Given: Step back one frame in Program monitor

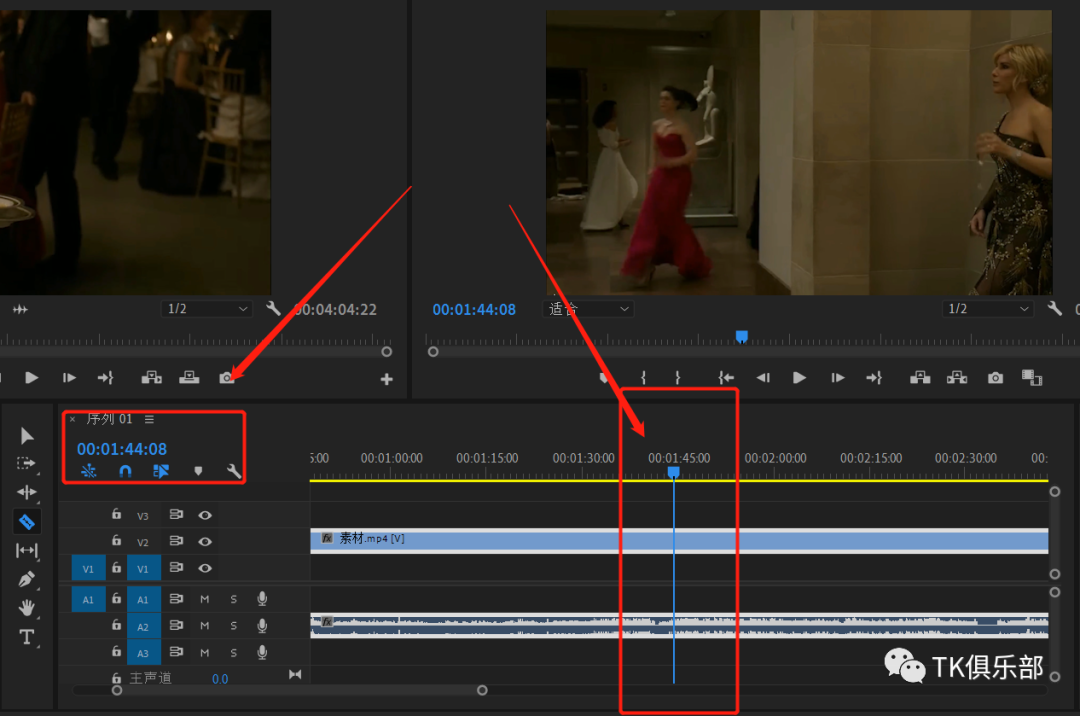Looking at the screenshot, I should (x=762, y=377).
